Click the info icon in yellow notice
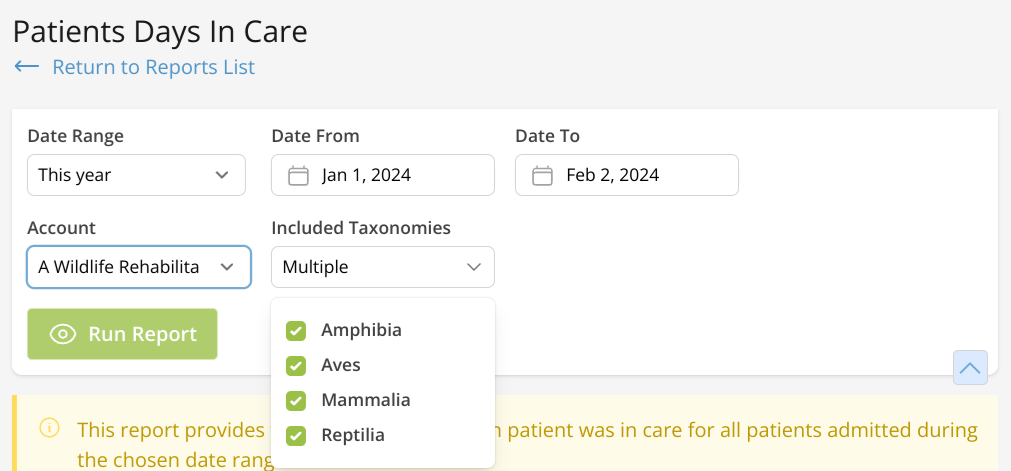Image resolution: width=1011 pixels, height=471 pixels. tap(49, 429)
